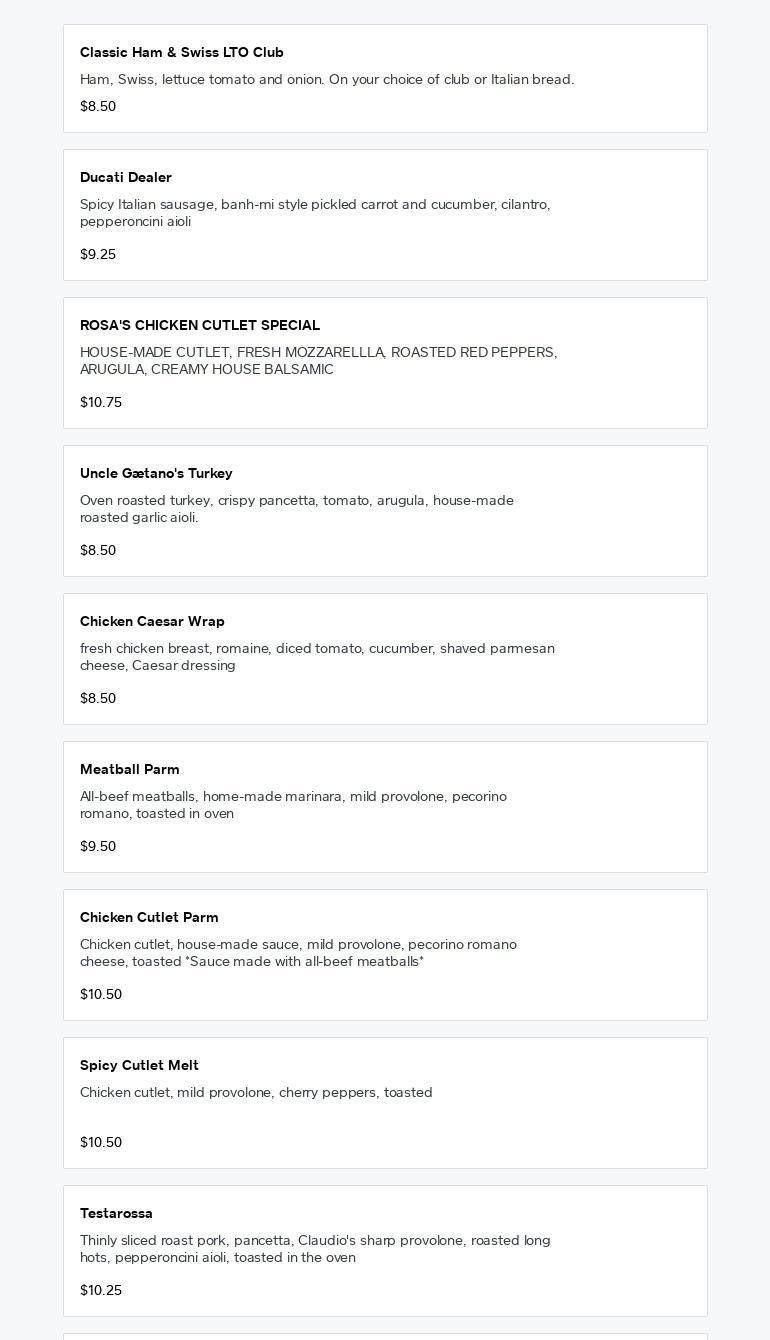Select the Spicy Cutlet Melt title
The image size is (770, 1340).
139,1065
